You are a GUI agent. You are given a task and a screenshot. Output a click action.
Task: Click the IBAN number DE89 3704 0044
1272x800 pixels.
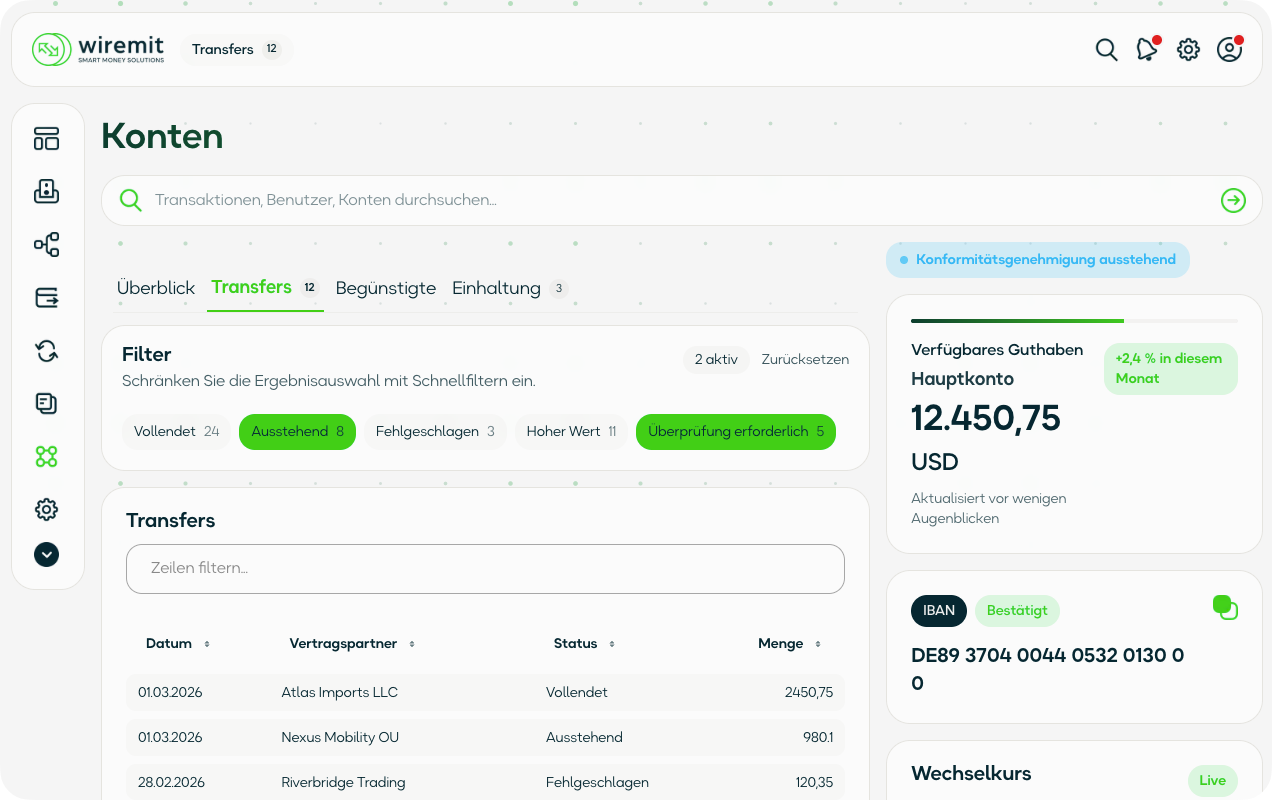(x=1048, y=669)
